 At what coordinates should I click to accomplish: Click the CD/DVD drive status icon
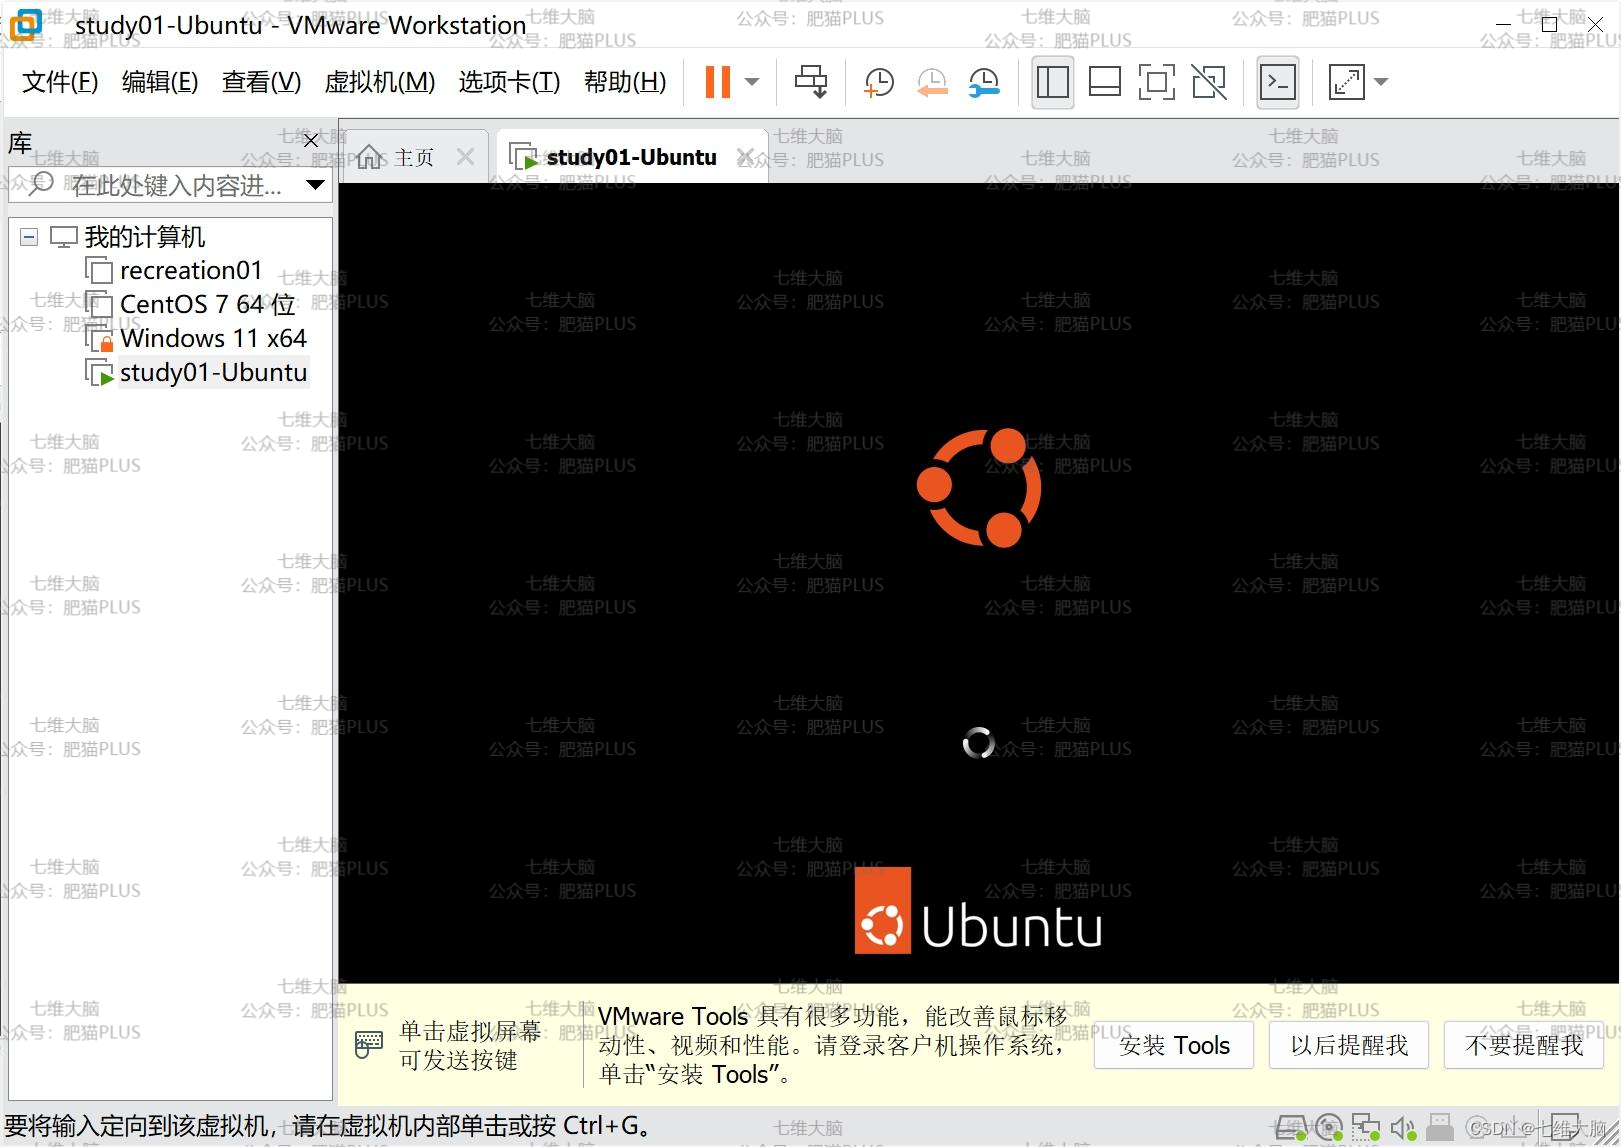(1329, 1128)
